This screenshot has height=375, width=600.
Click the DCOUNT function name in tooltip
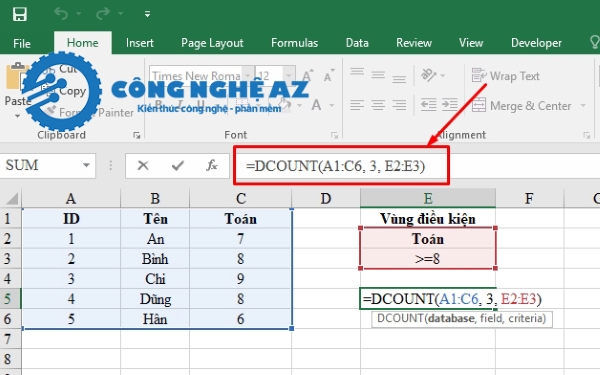coord(400,318)
